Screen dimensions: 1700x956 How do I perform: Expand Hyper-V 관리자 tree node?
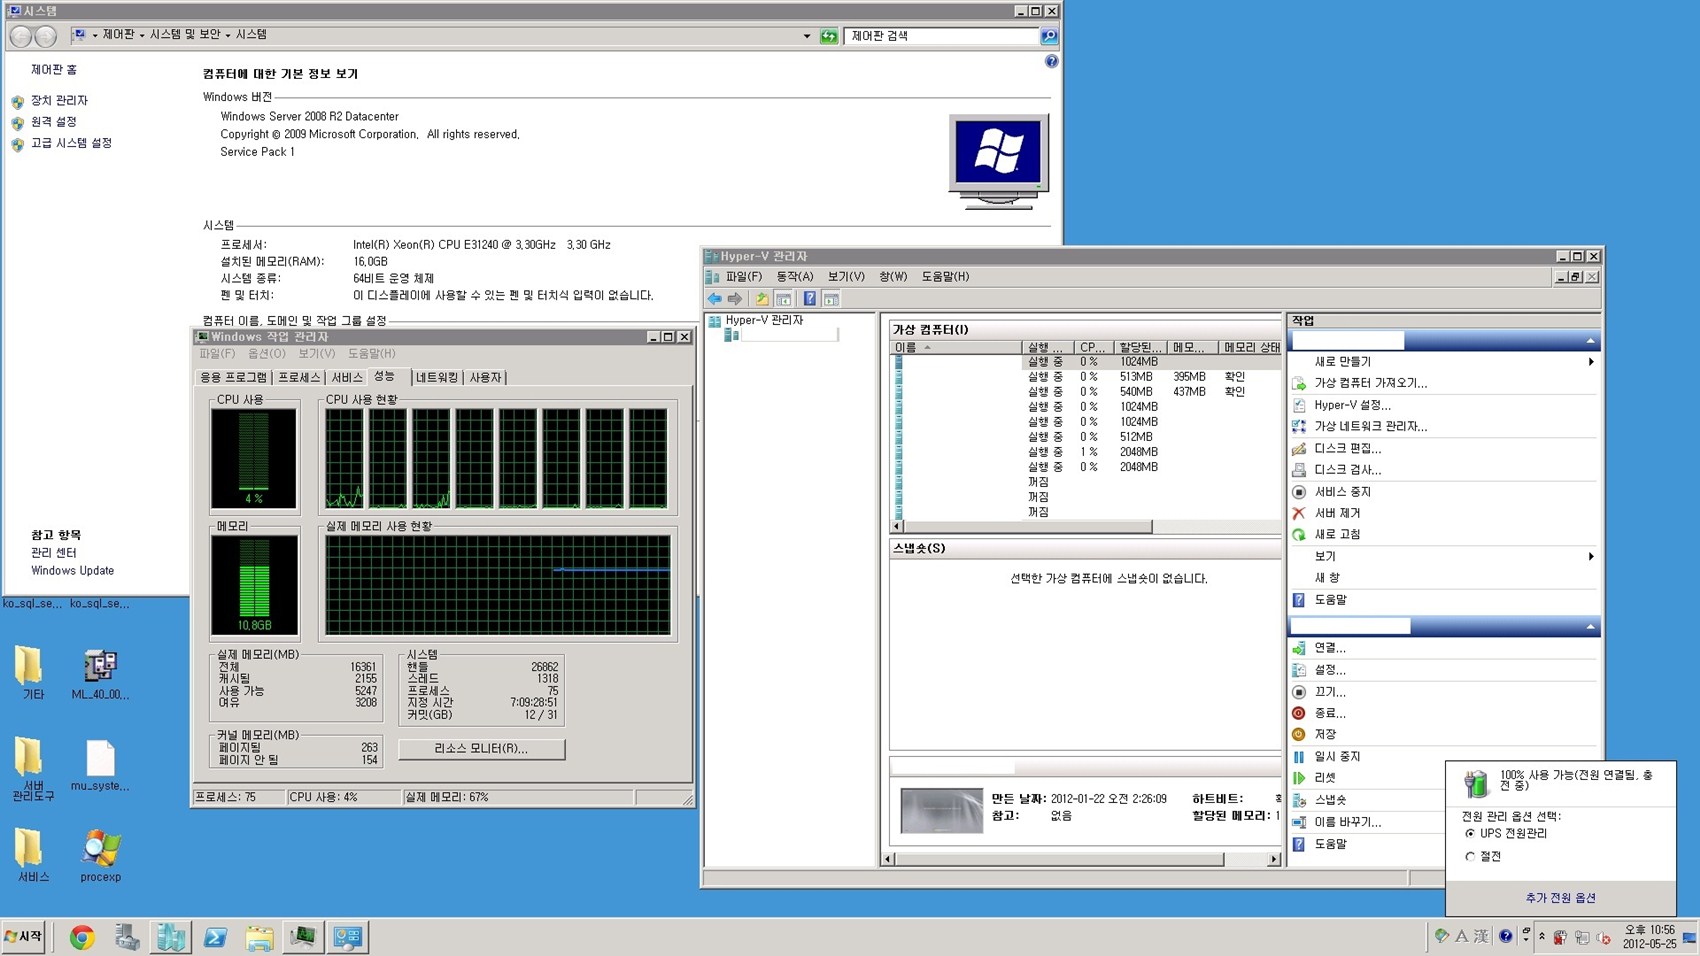764,320
